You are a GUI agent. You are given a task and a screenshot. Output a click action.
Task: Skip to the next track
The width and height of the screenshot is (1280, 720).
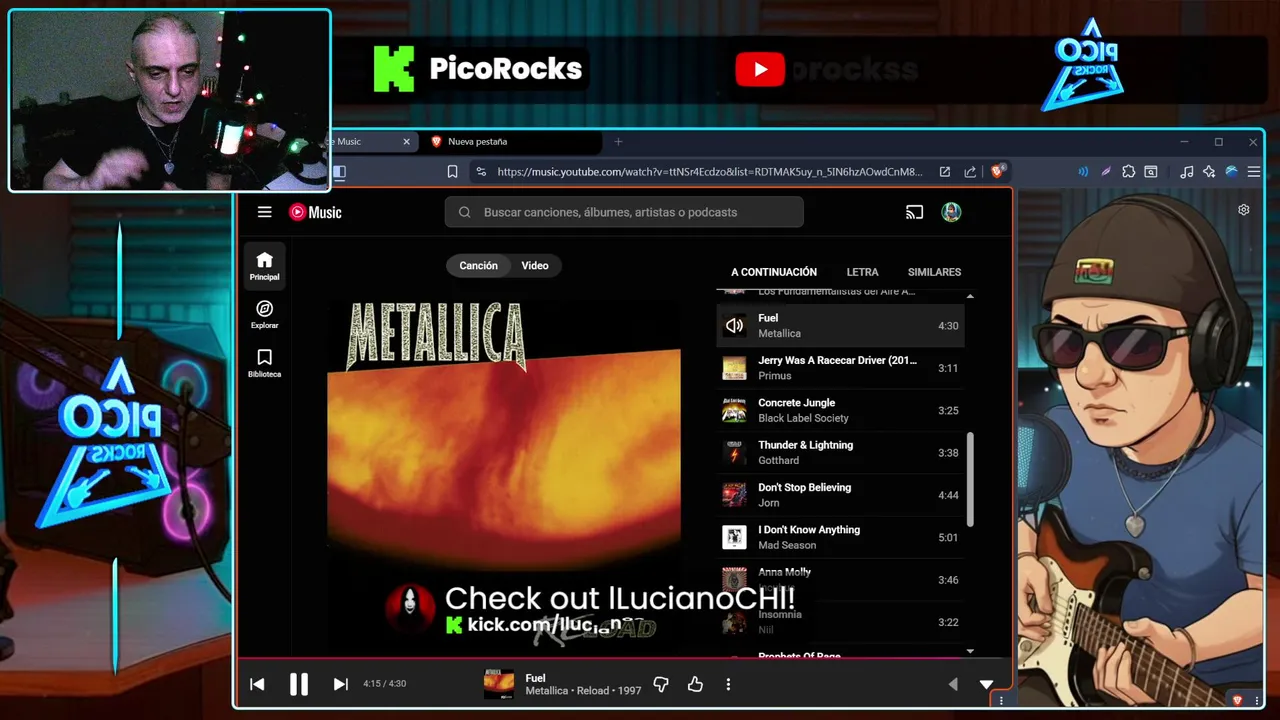[x=340, y=684]
